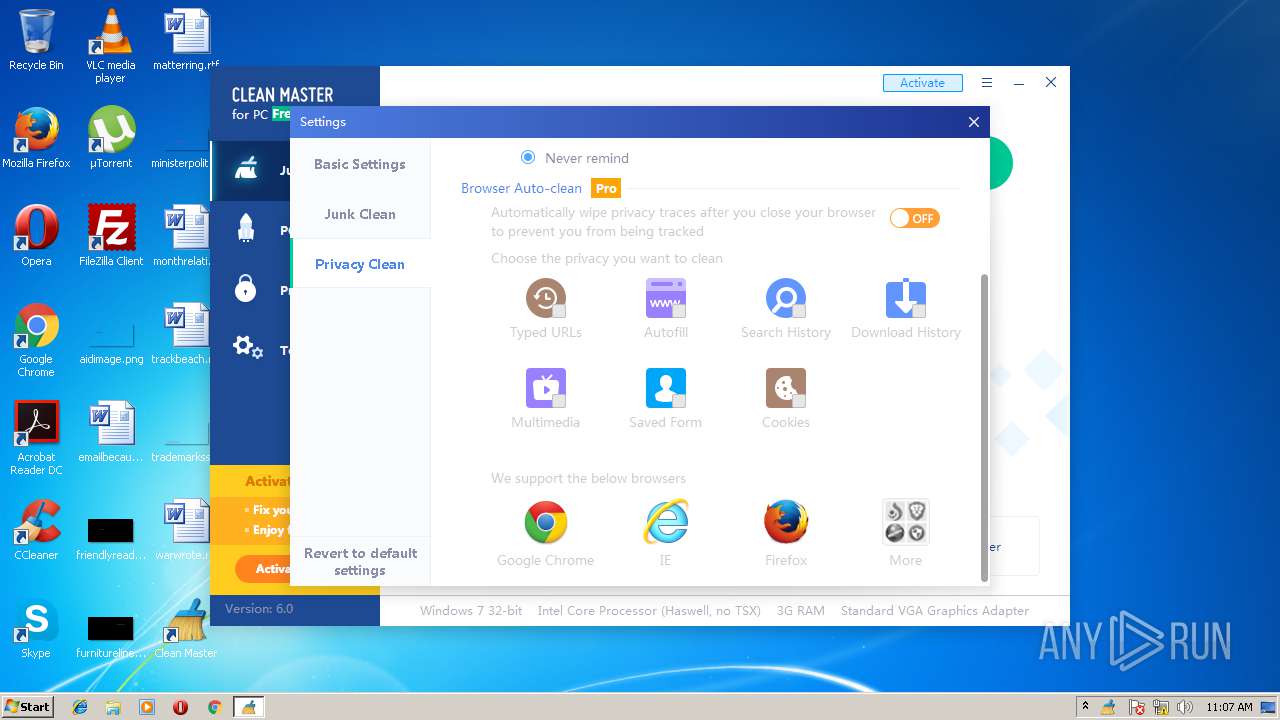Screen dimensions: 1280x720
Task: Click the Activate button in the title bar
Action: [x=922, y=83]
